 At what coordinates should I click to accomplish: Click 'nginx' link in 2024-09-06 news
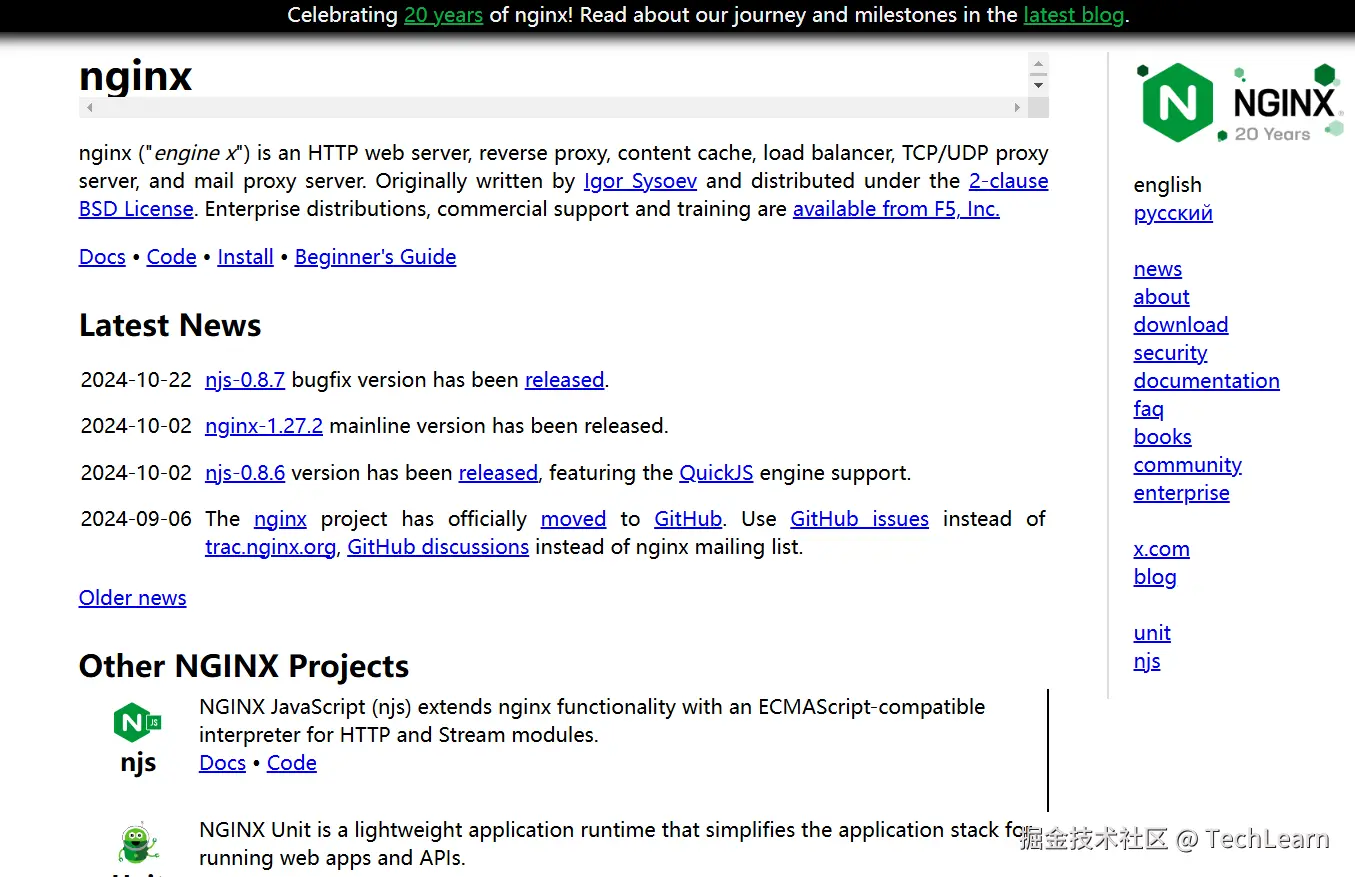click(280, 519)
